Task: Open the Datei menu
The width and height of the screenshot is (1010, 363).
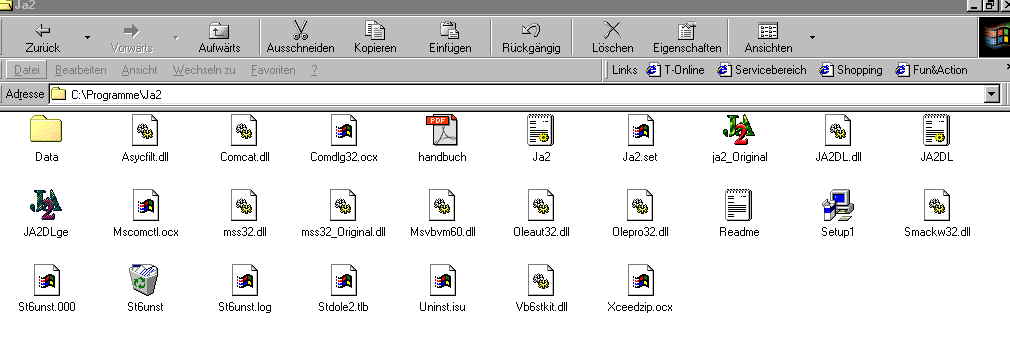Action: (x=26, y=70)
